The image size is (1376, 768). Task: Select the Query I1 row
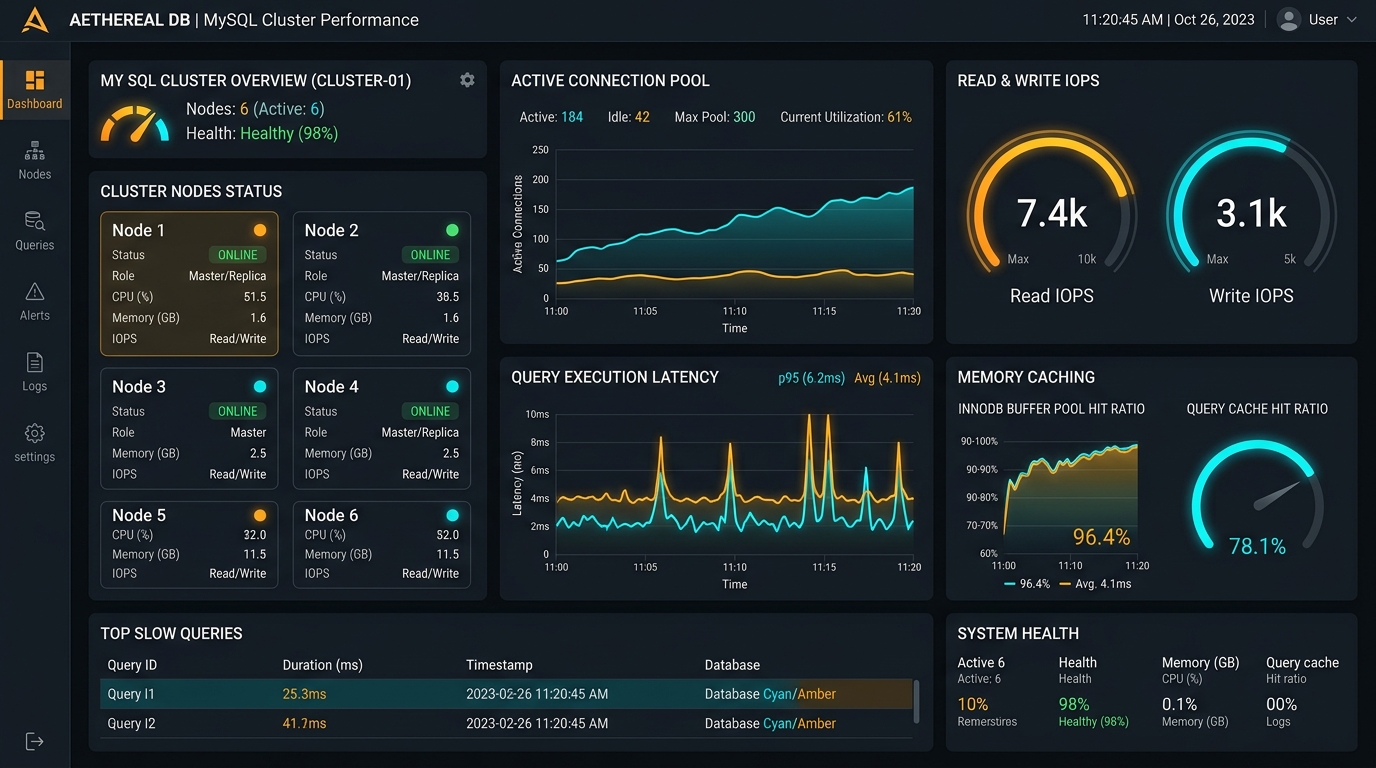(x=506, y=694)
